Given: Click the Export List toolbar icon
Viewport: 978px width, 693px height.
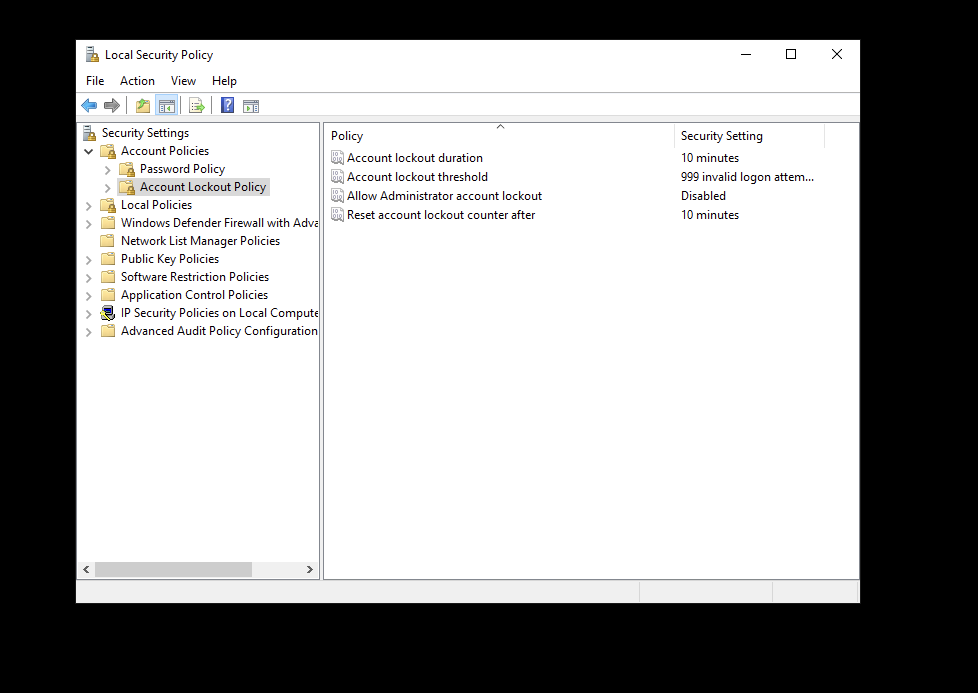Looking at the screenshot, I should coord(197,106).
